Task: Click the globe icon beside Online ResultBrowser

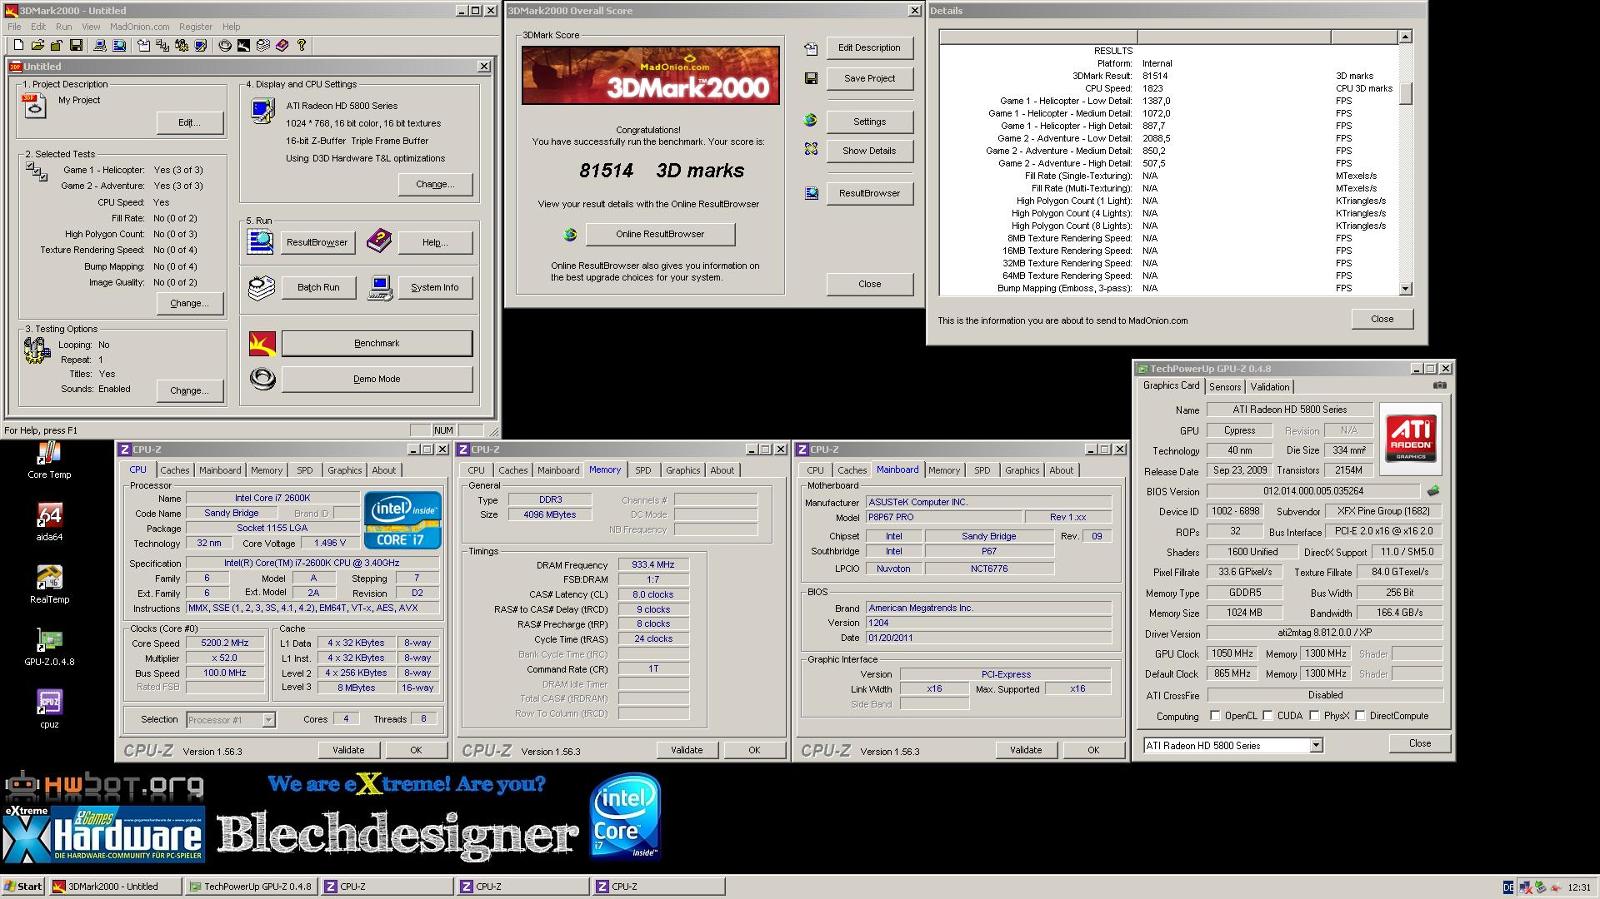Action: click(x=570, y=234)
